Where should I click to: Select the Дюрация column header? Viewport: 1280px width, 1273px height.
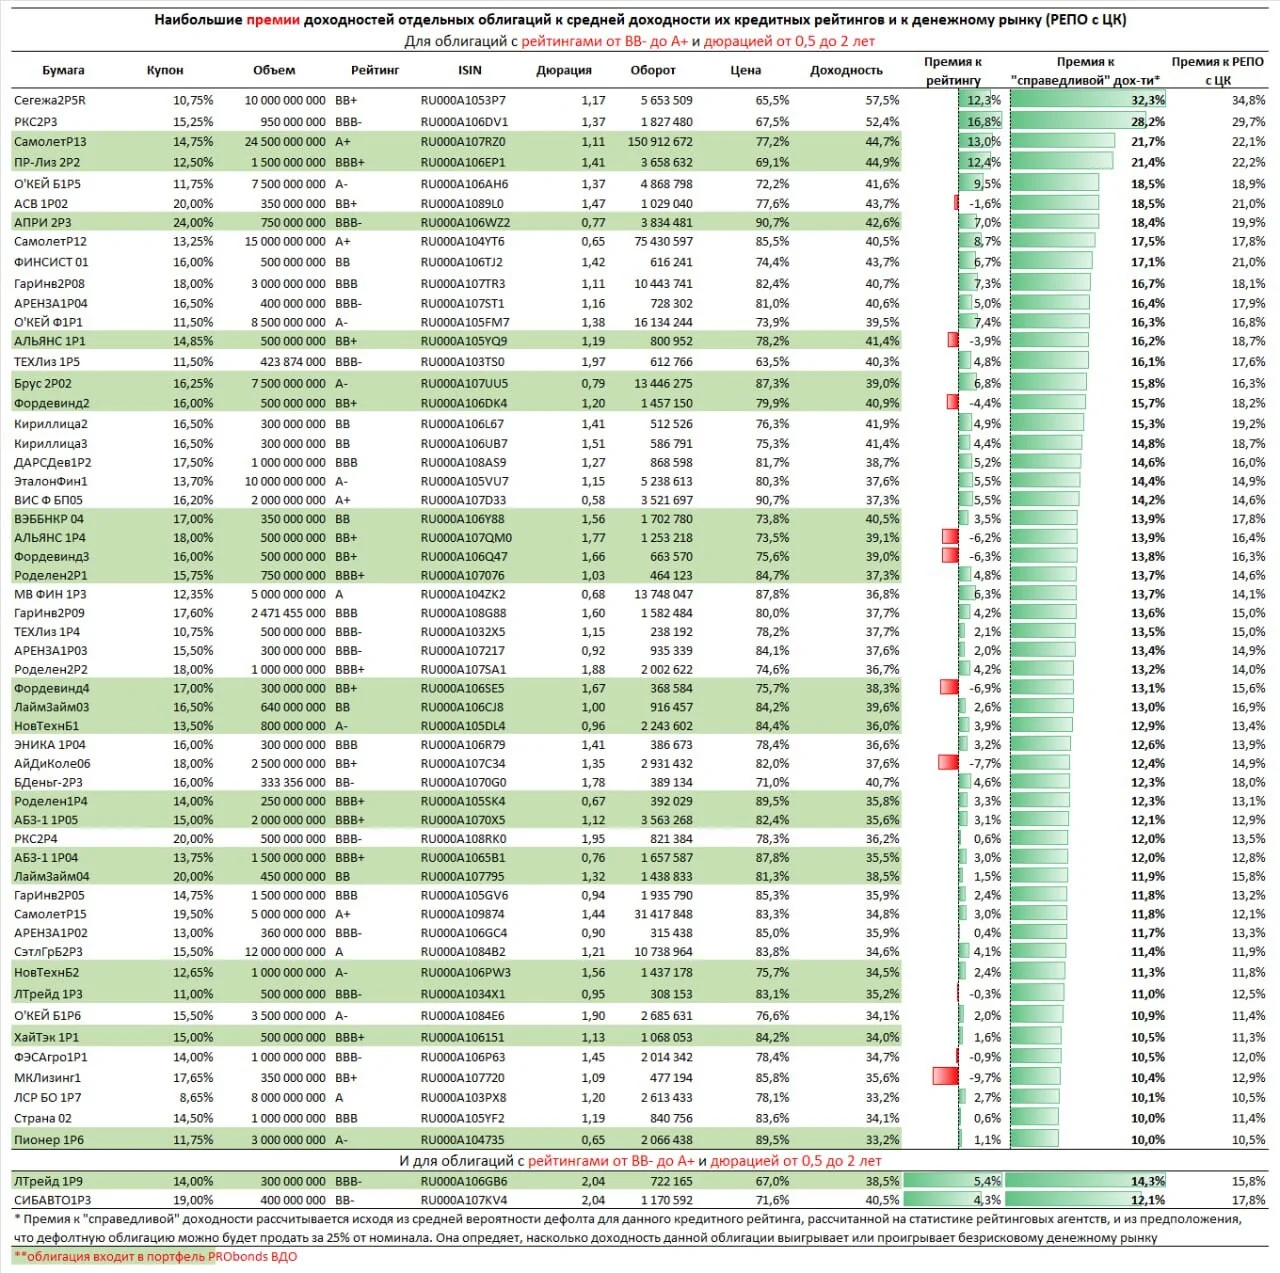(x=564, y=70)
